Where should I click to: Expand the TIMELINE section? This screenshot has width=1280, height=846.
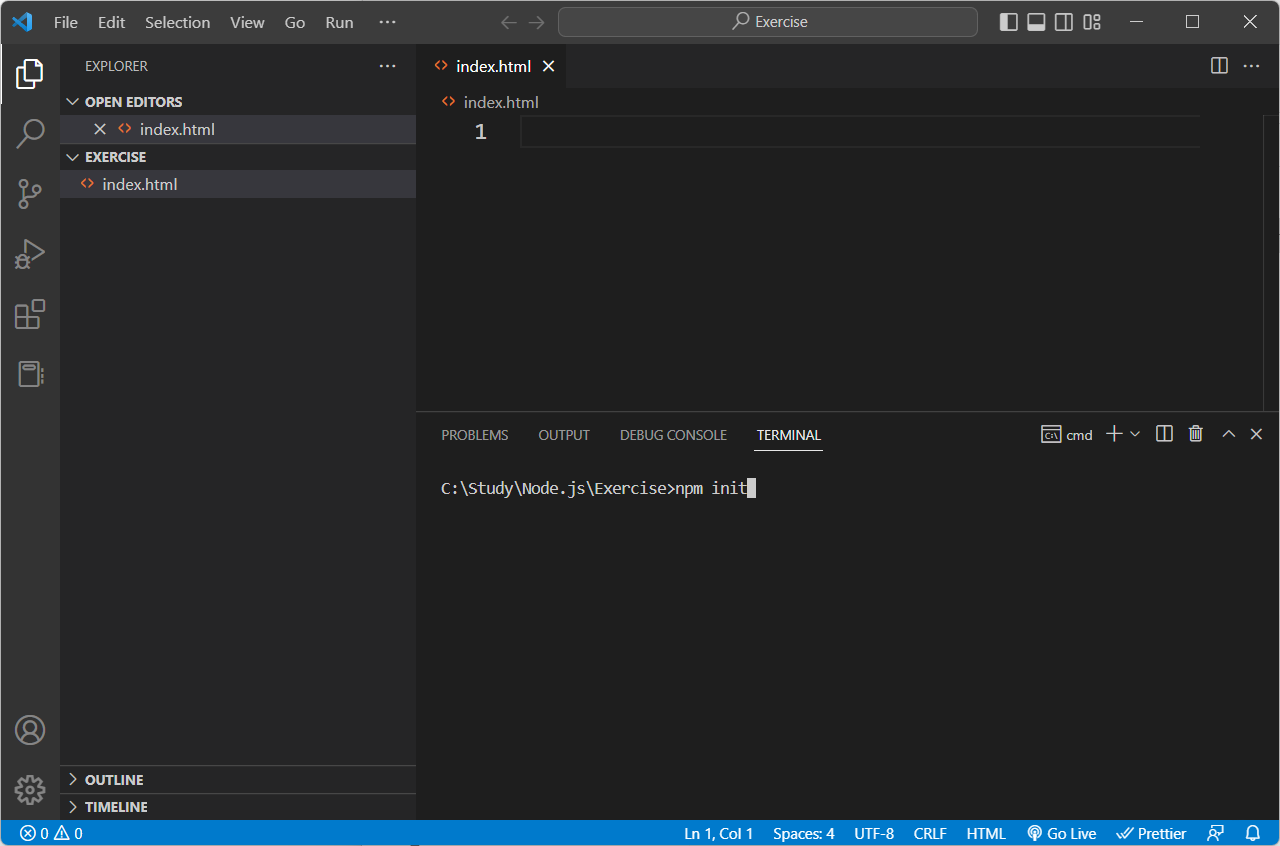tap(238, 807)
